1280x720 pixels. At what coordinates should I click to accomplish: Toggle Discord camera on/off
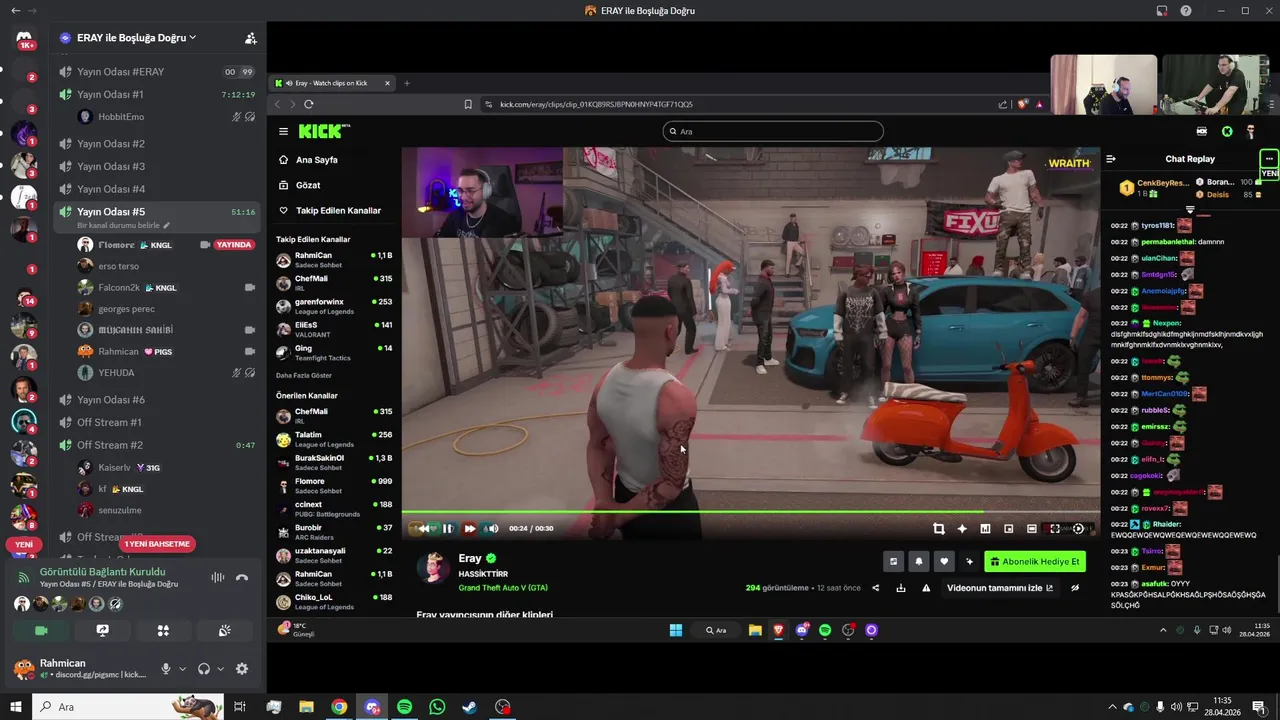(x=41, y=631)
